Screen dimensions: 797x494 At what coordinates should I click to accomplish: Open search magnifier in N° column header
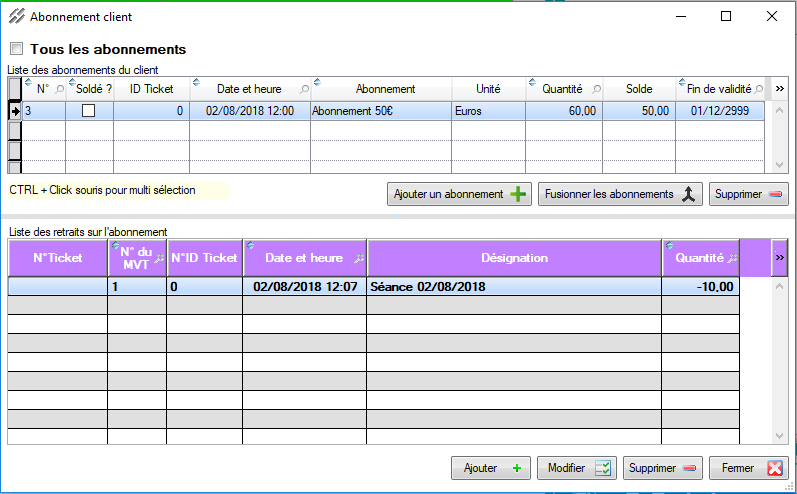click(x=59, y=89)
